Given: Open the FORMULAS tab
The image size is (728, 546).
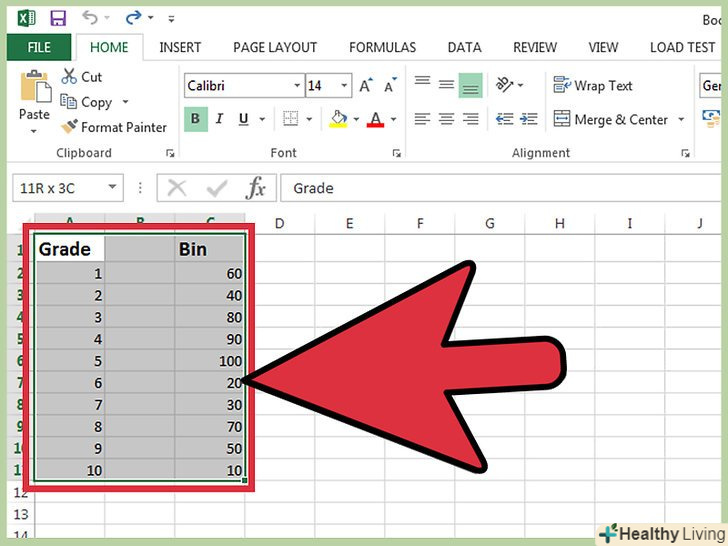Looking at the screenshot, I should pos(383,47).
